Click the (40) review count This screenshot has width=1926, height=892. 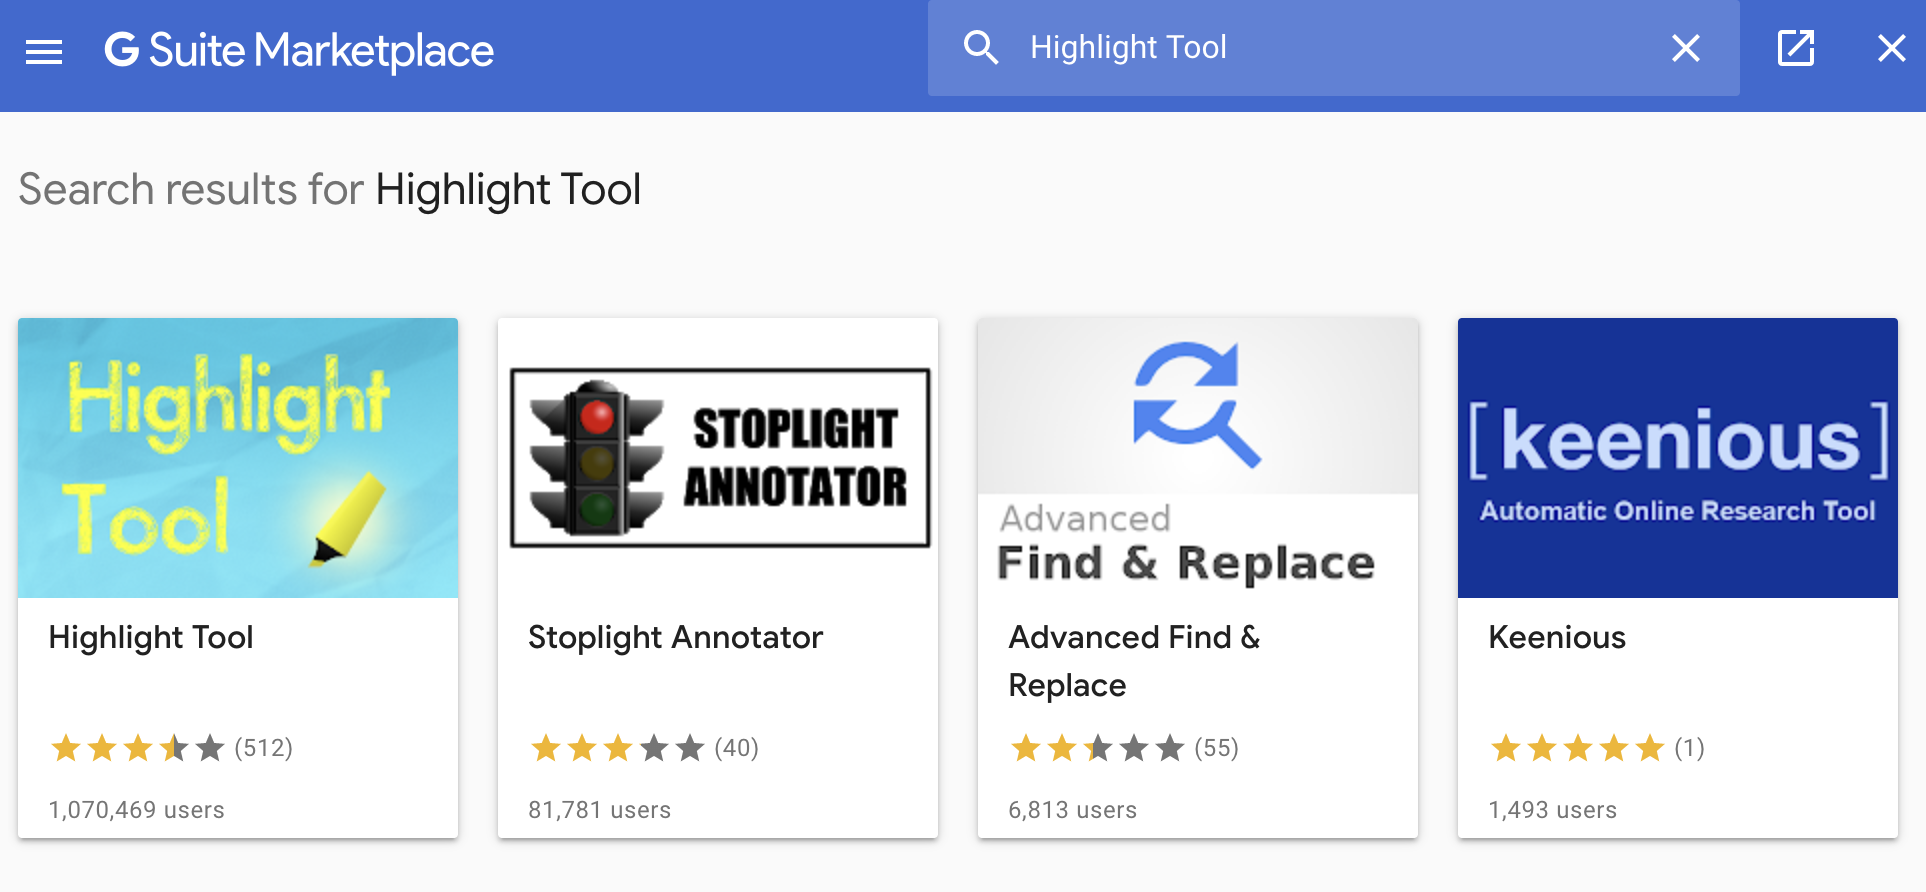737,747
